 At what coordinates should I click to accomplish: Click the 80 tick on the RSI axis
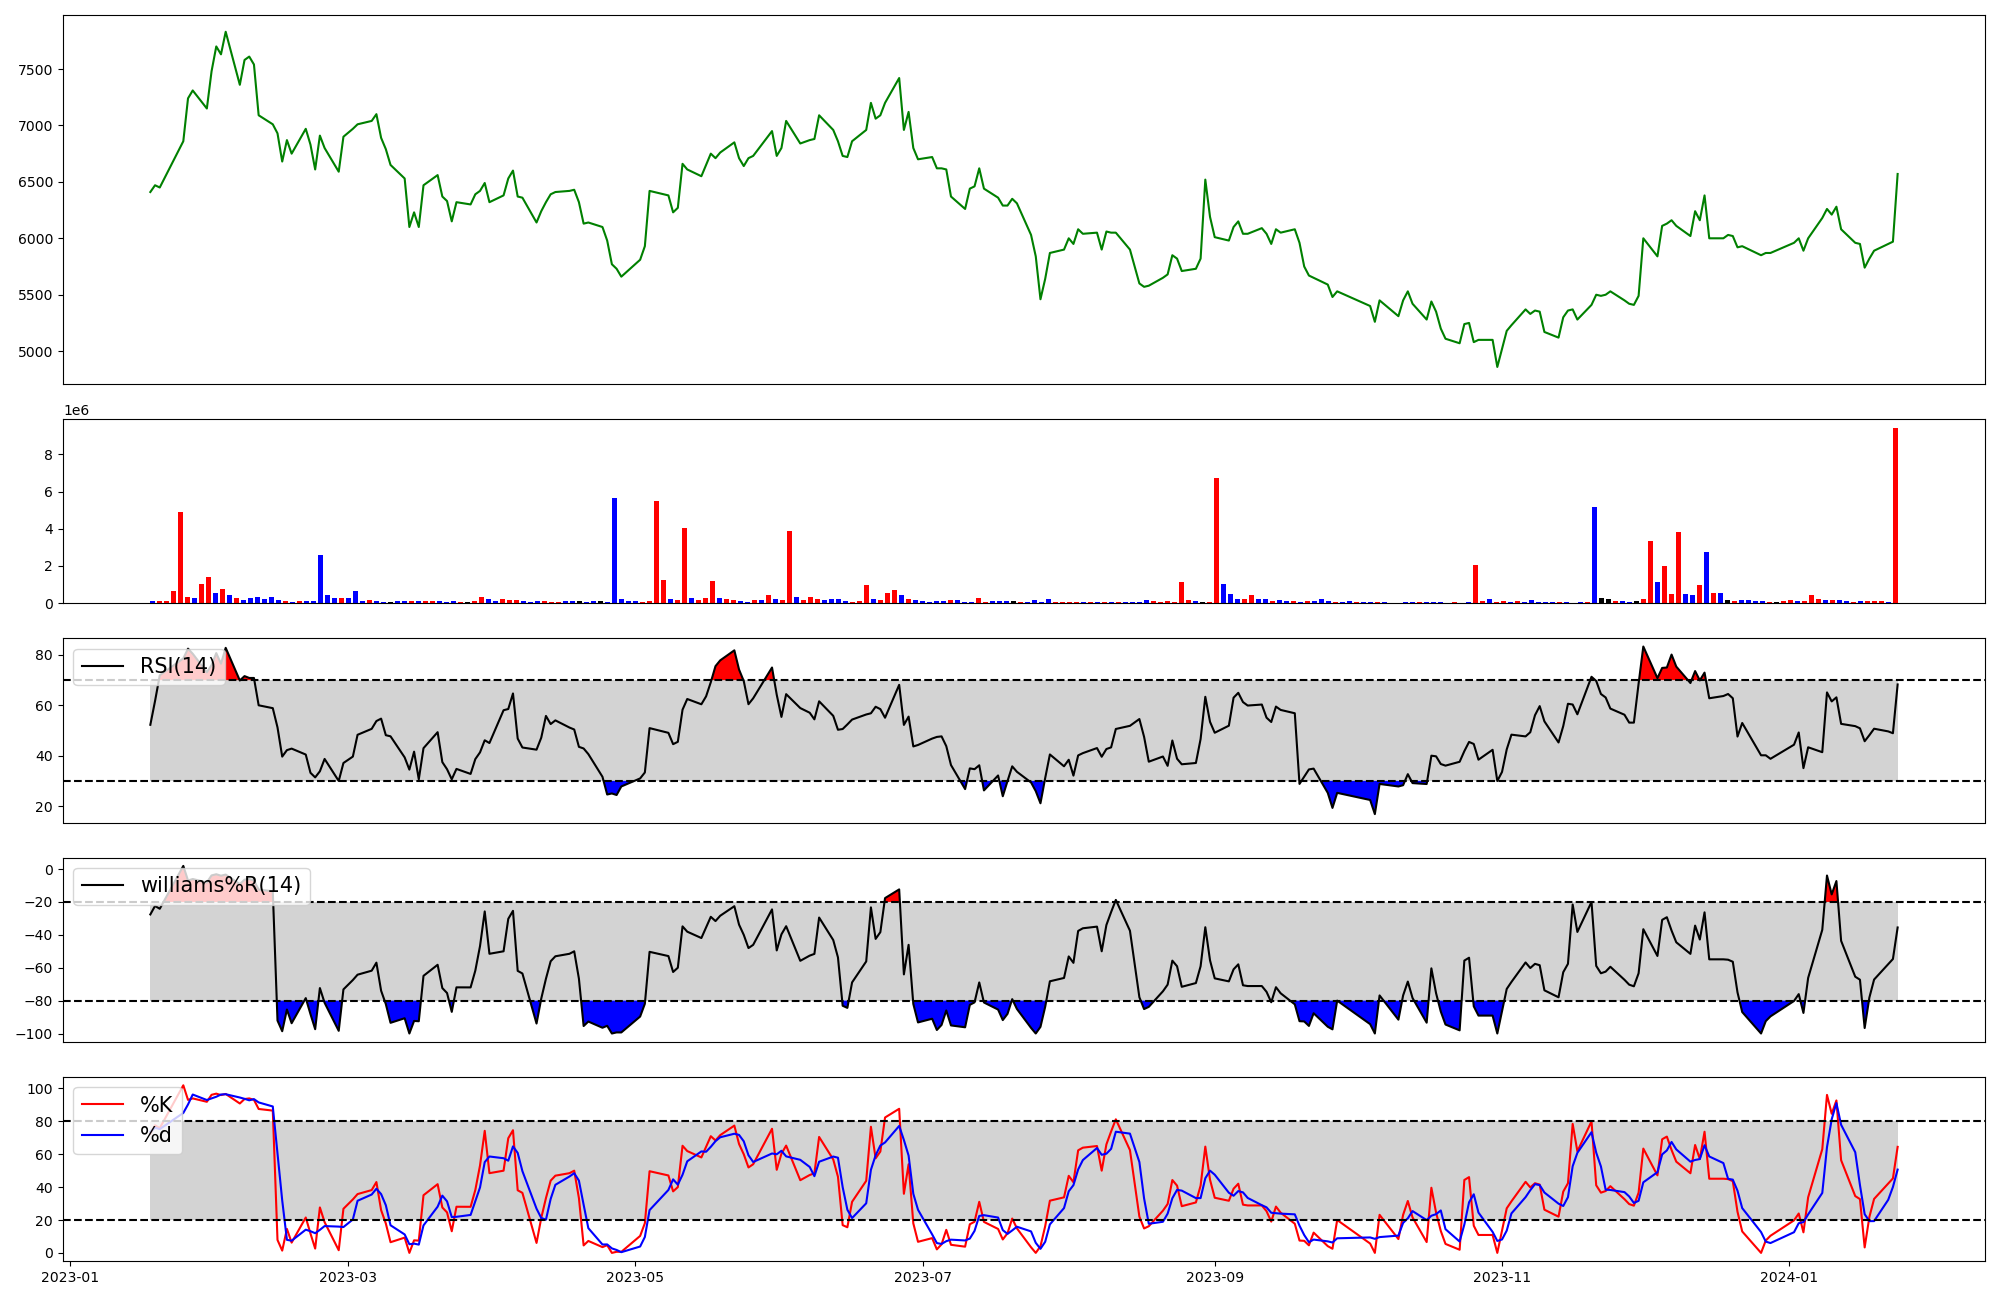pos(43,656)
